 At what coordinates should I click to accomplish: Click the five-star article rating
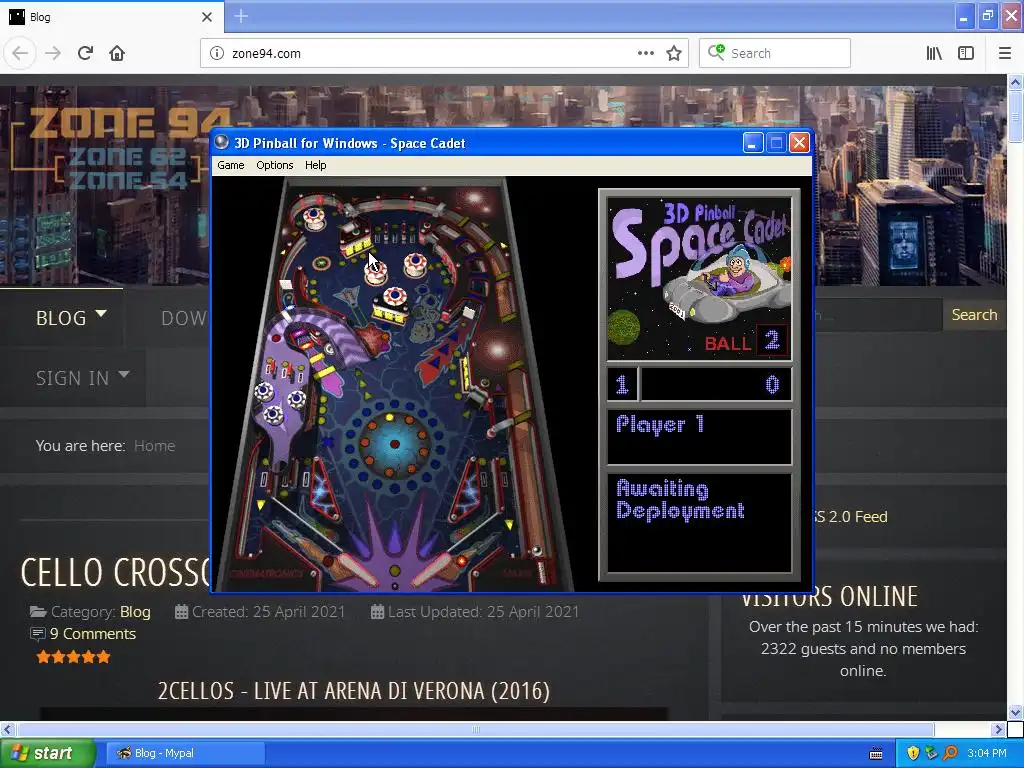(x=73, y=657)
